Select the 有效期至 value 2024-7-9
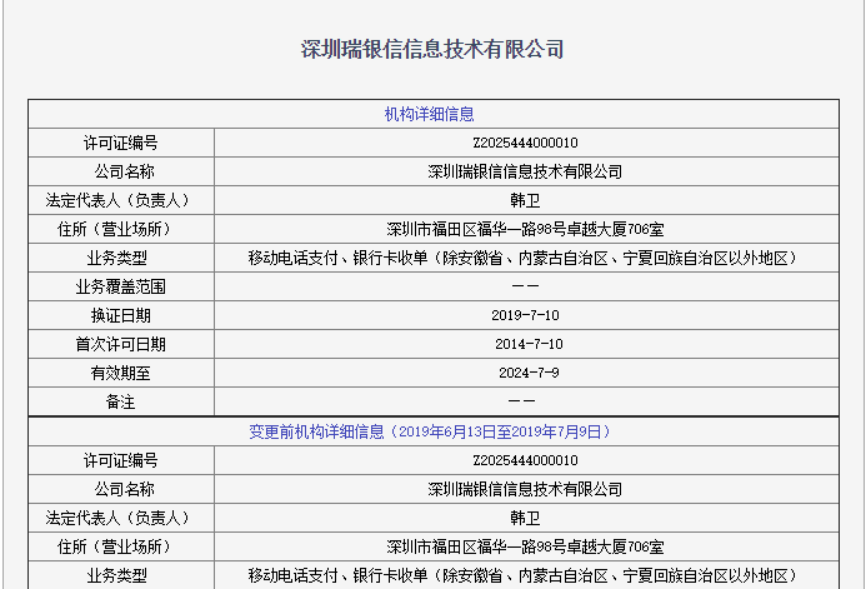 525,373
